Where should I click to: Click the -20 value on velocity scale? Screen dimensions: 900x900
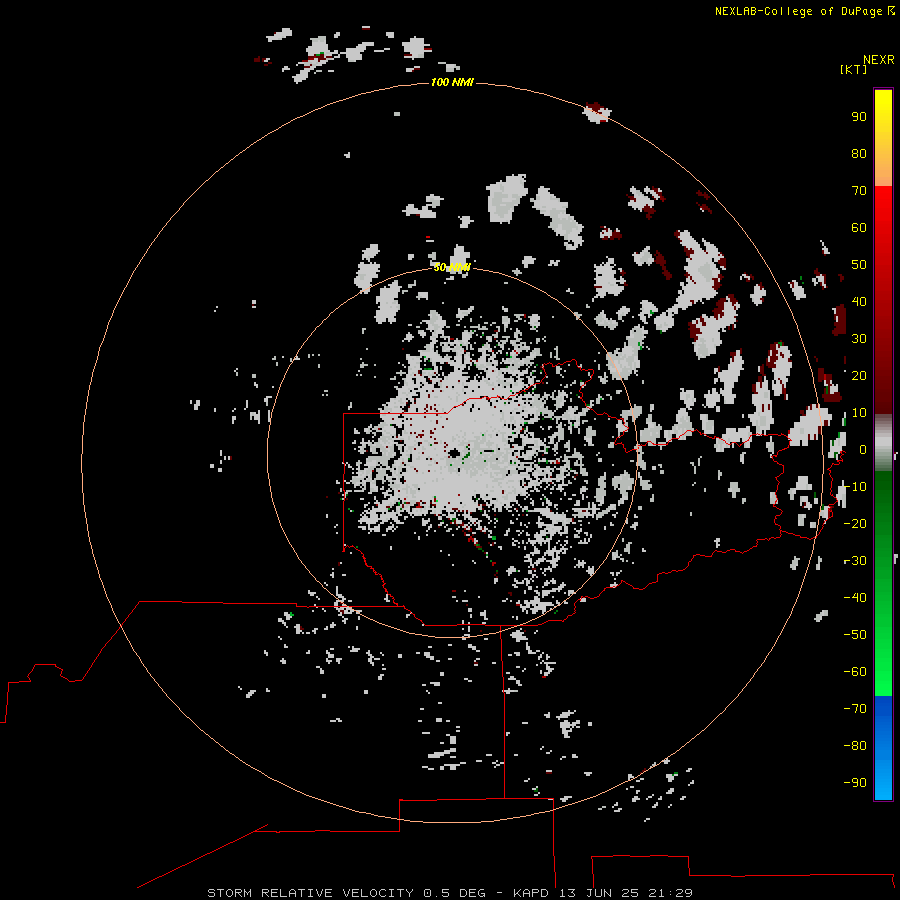coord(855,523)
